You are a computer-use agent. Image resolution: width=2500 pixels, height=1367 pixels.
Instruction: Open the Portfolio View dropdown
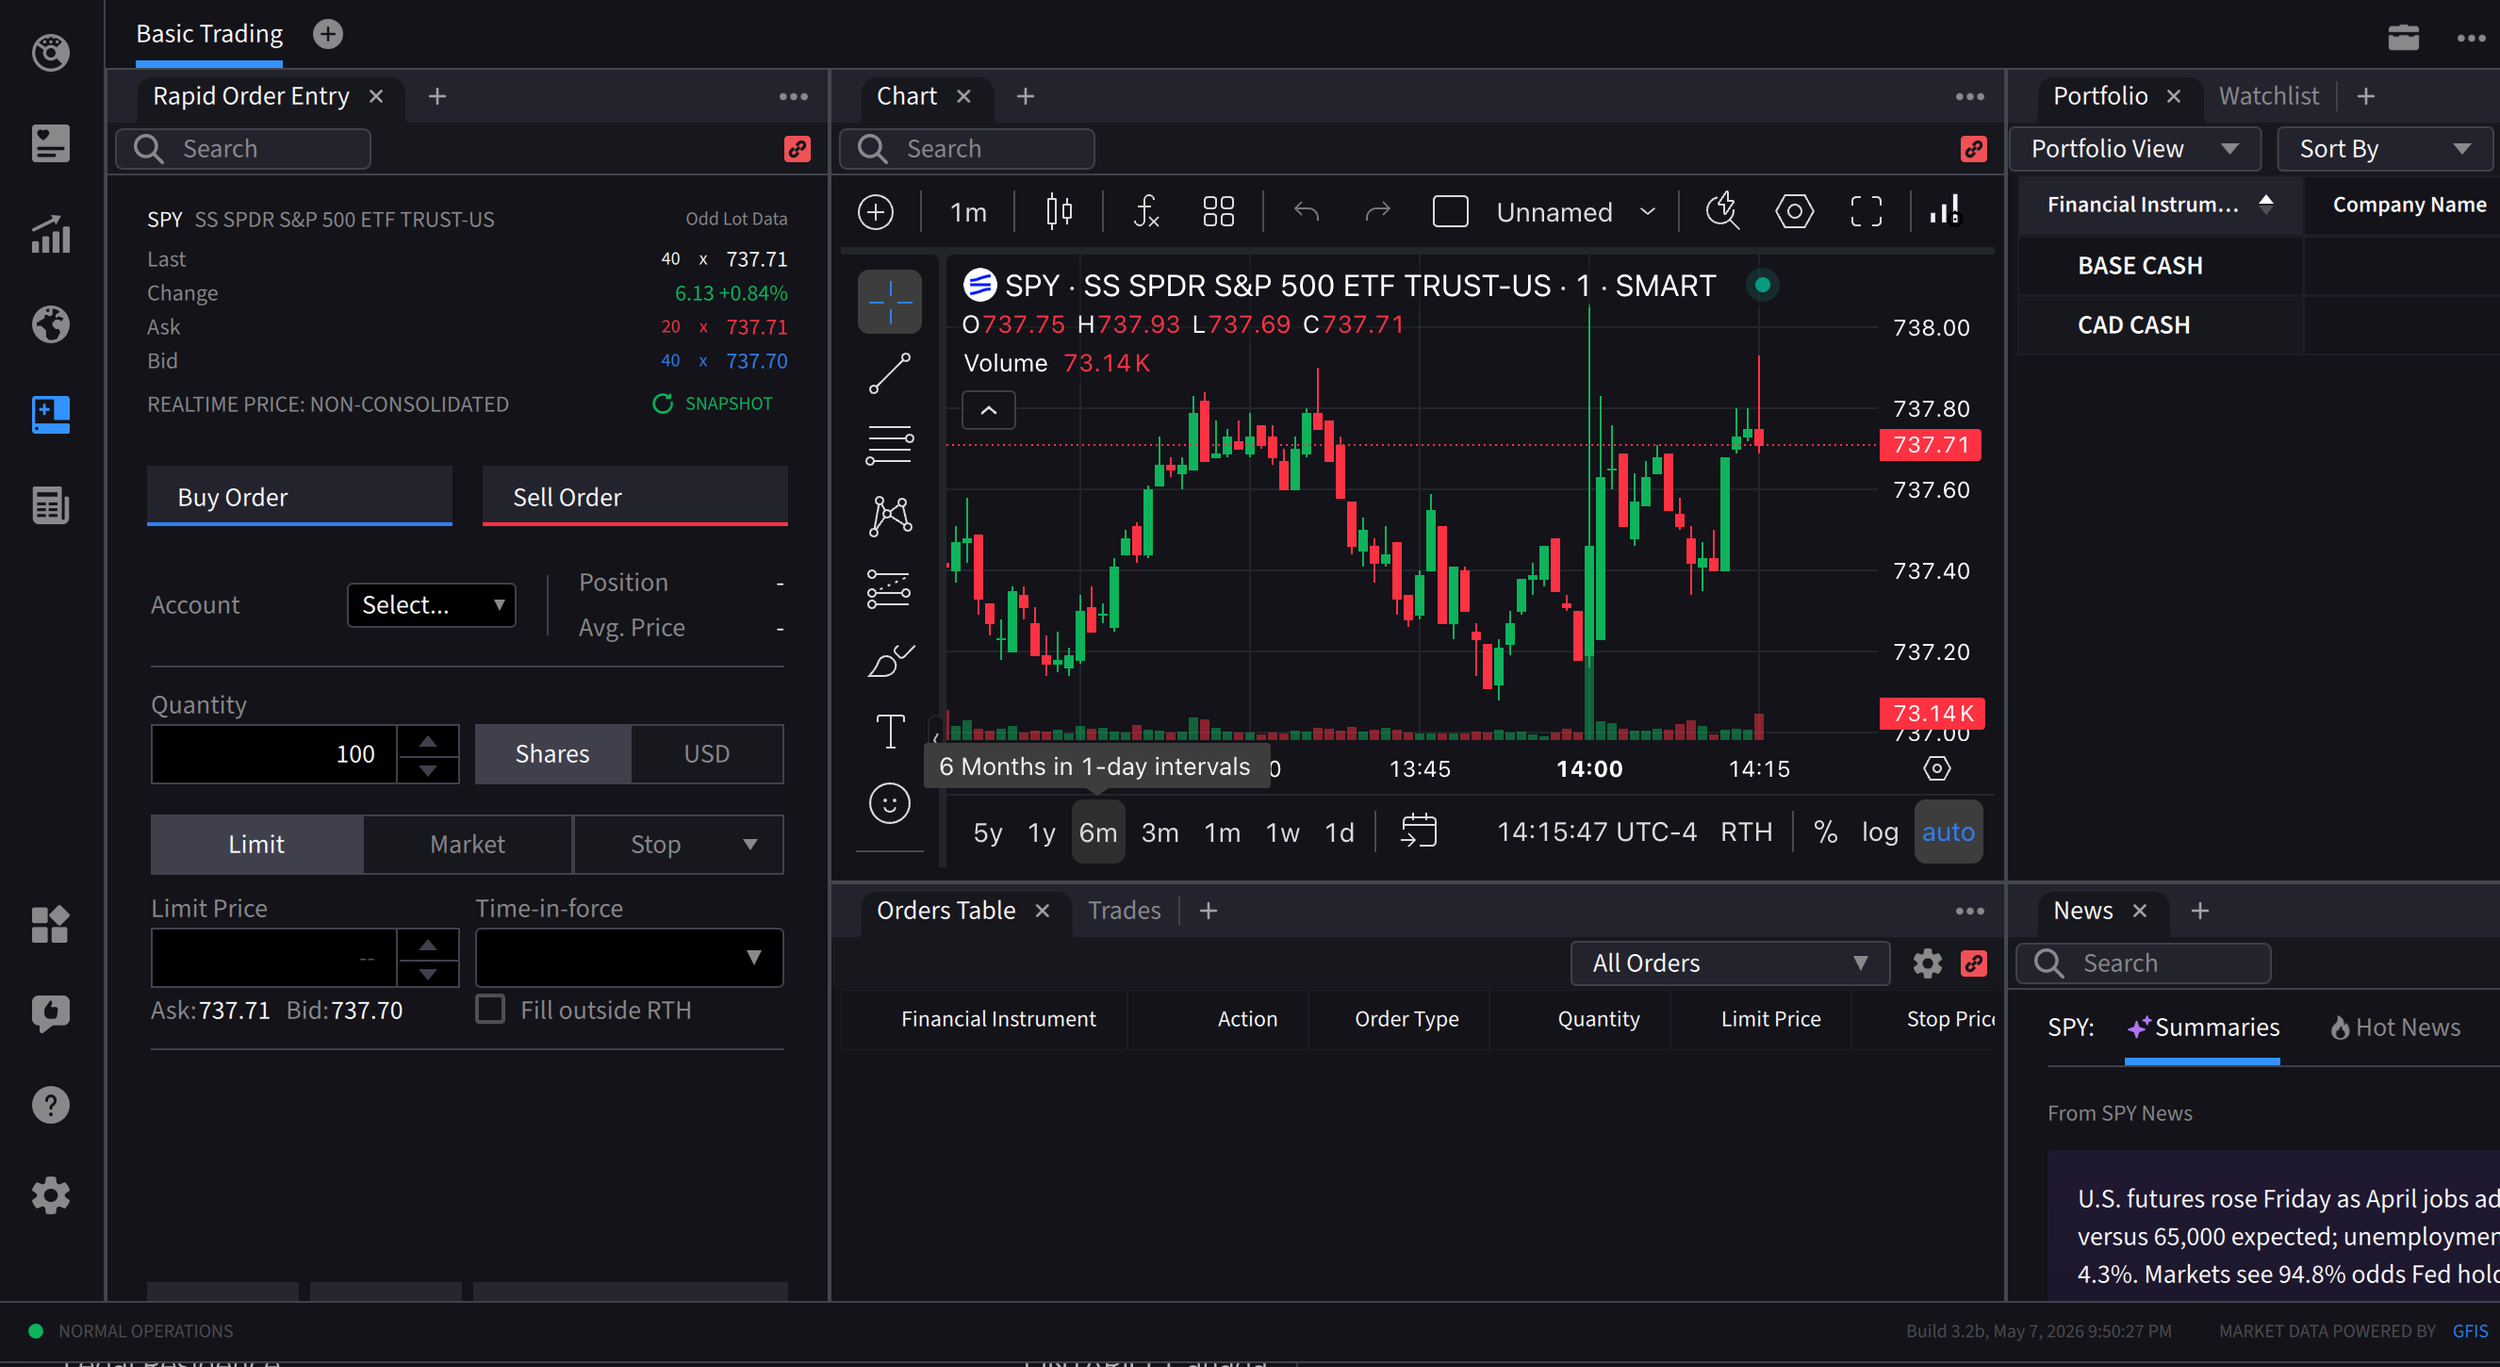click(2135, 149)
